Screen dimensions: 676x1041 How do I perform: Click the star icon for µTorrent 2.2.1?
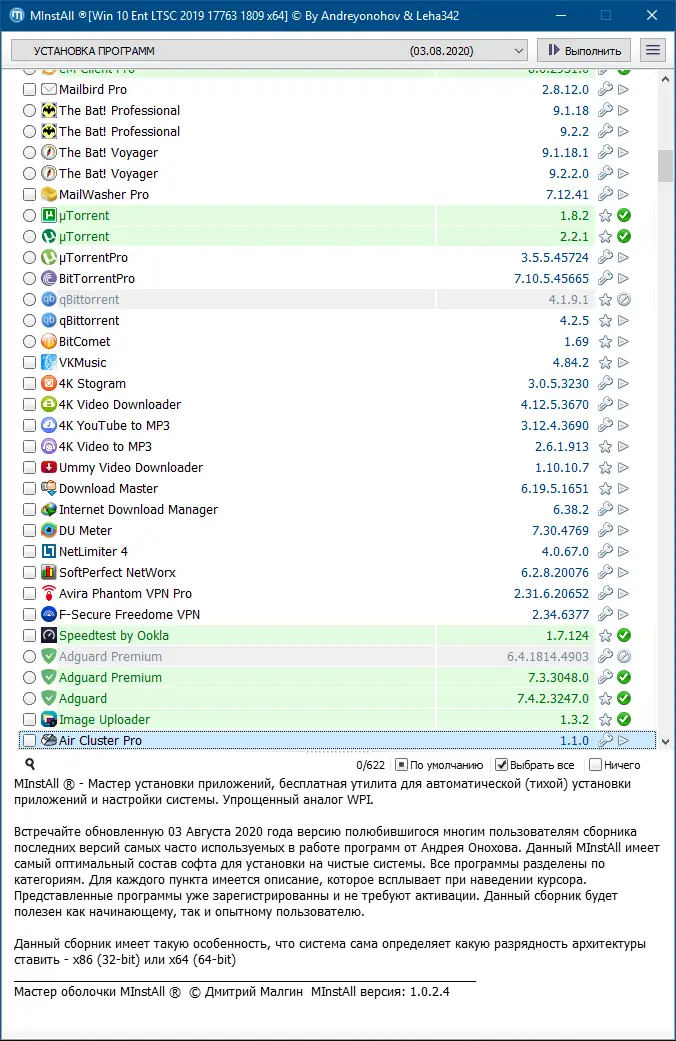[x=605, y=236]
